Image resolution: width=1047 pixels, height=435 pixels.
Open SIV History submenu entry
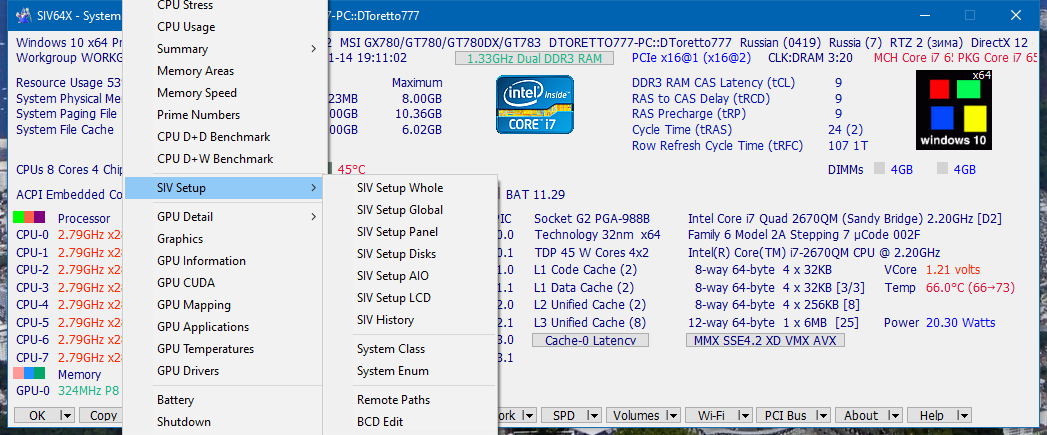(410, 320)
